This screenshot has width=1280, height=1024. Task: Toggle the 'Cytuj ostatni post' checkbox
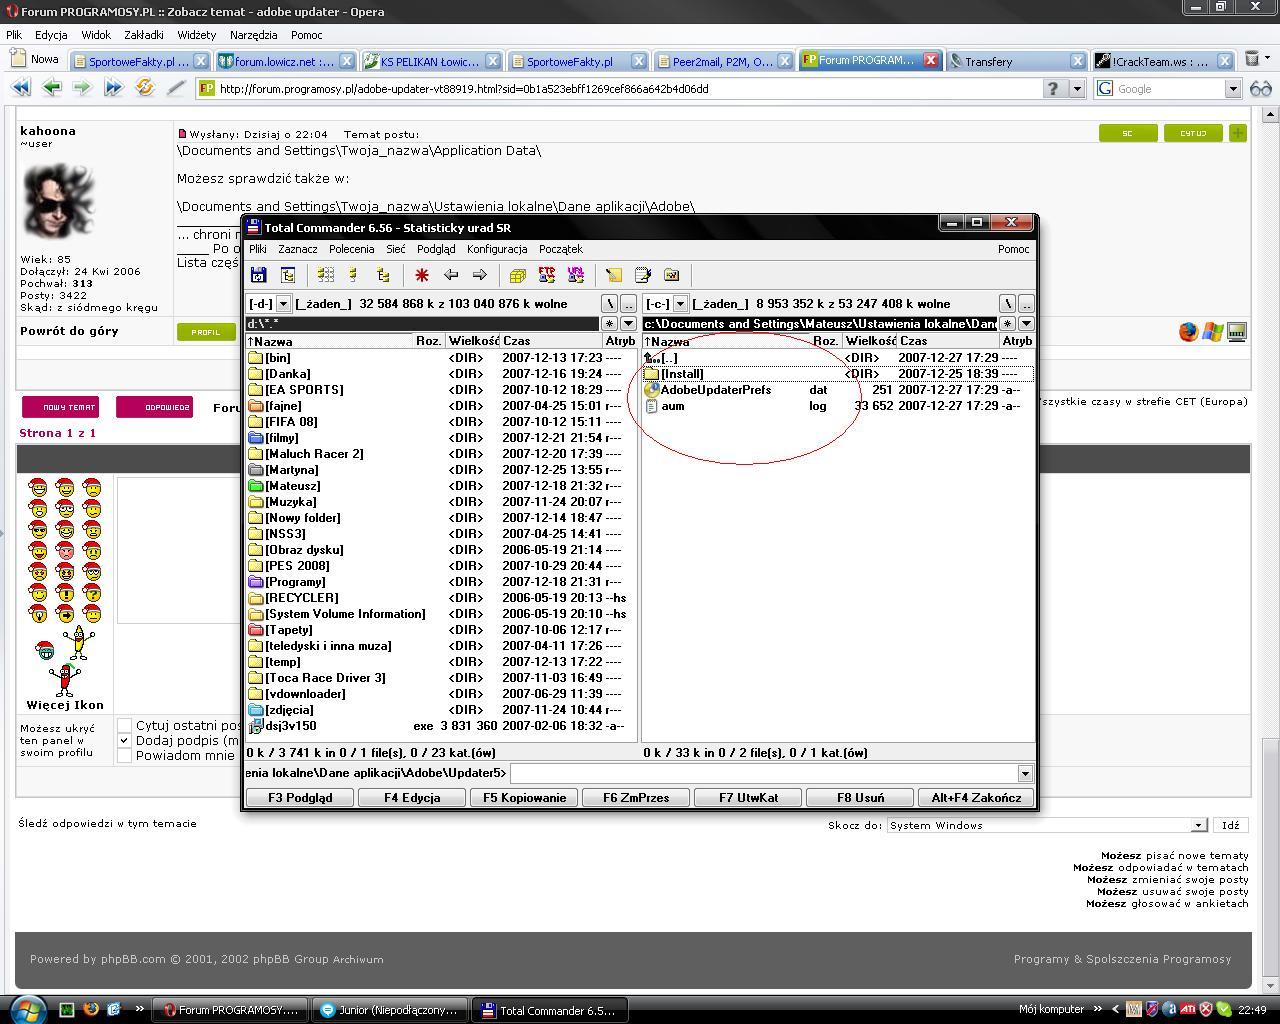pyautogui.click(x=125, y=725)
